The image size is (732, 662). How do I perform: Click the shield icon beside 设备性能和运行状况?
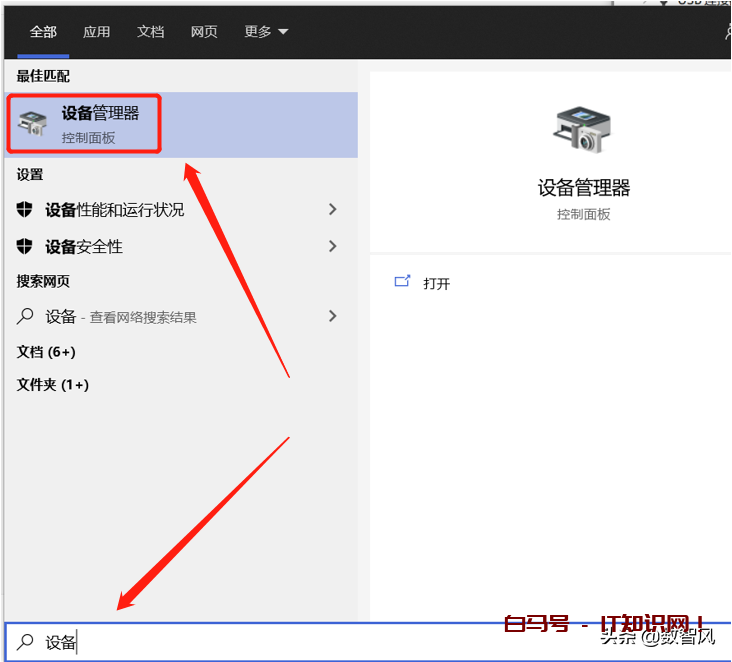(26, 209)
